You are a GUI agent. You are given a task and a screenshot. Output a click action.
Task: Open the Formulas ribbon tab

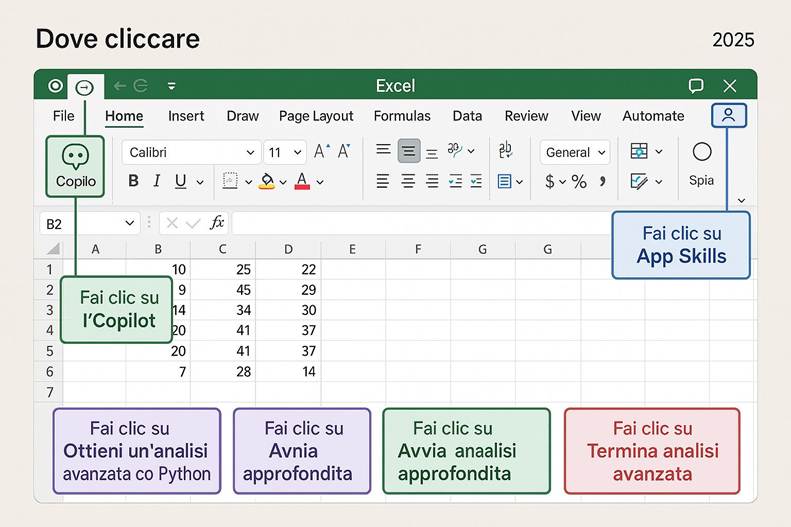click(x=402, y=116)
